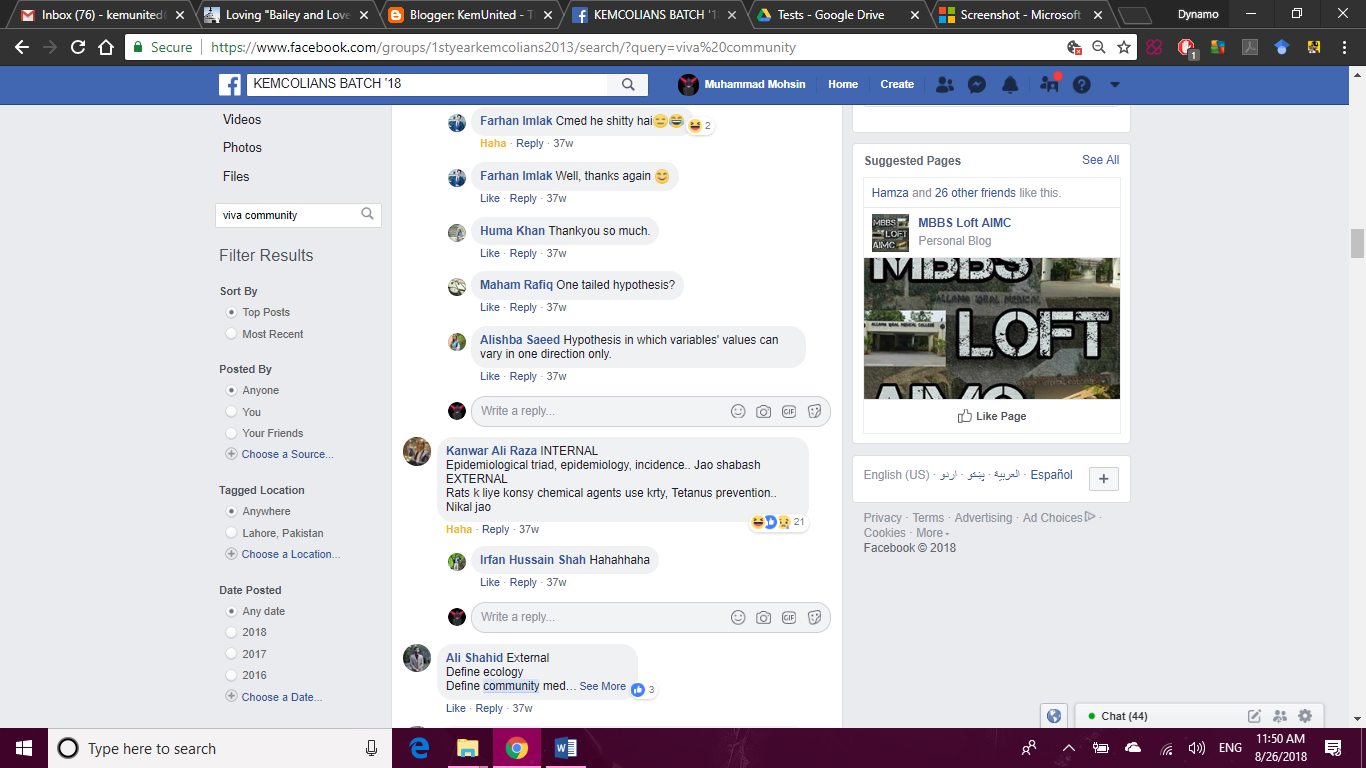Click Create in Facebook header
The height and width of the screenshot is (768, 1366).
[x=897, y=84]
